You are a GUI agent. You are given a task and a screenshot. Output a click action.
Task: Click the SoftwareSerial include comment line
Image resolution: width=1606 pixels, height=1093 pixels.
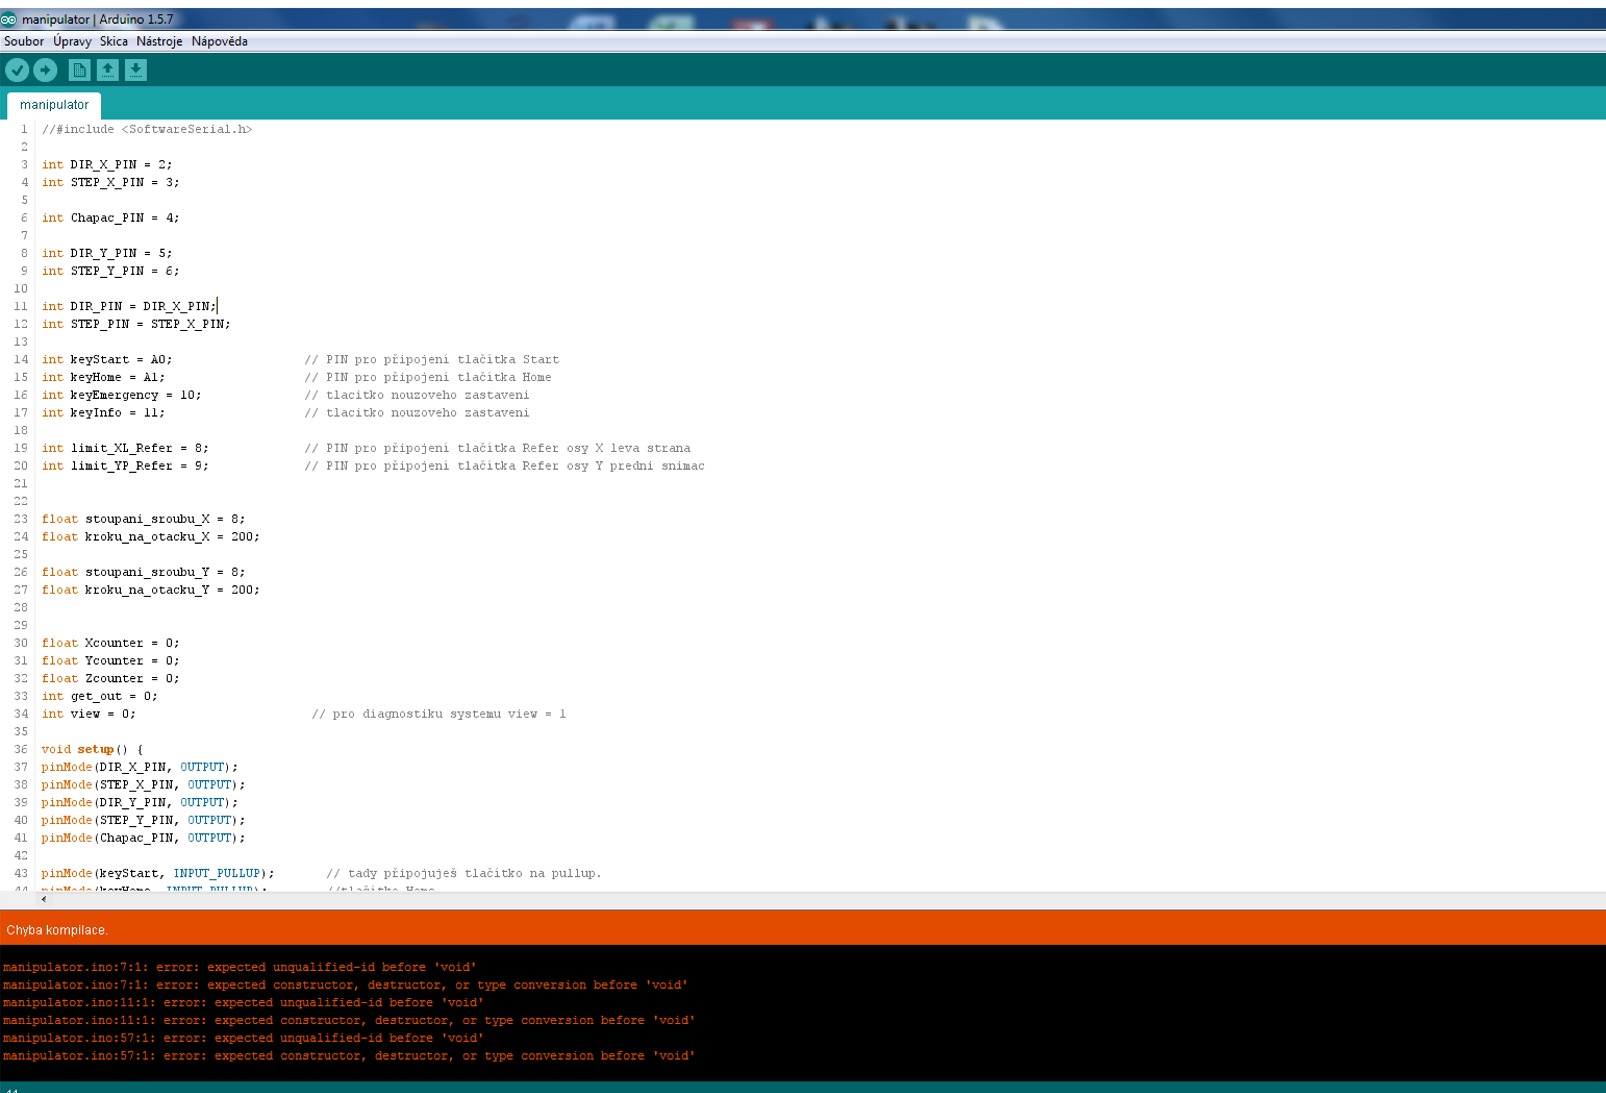147,129
